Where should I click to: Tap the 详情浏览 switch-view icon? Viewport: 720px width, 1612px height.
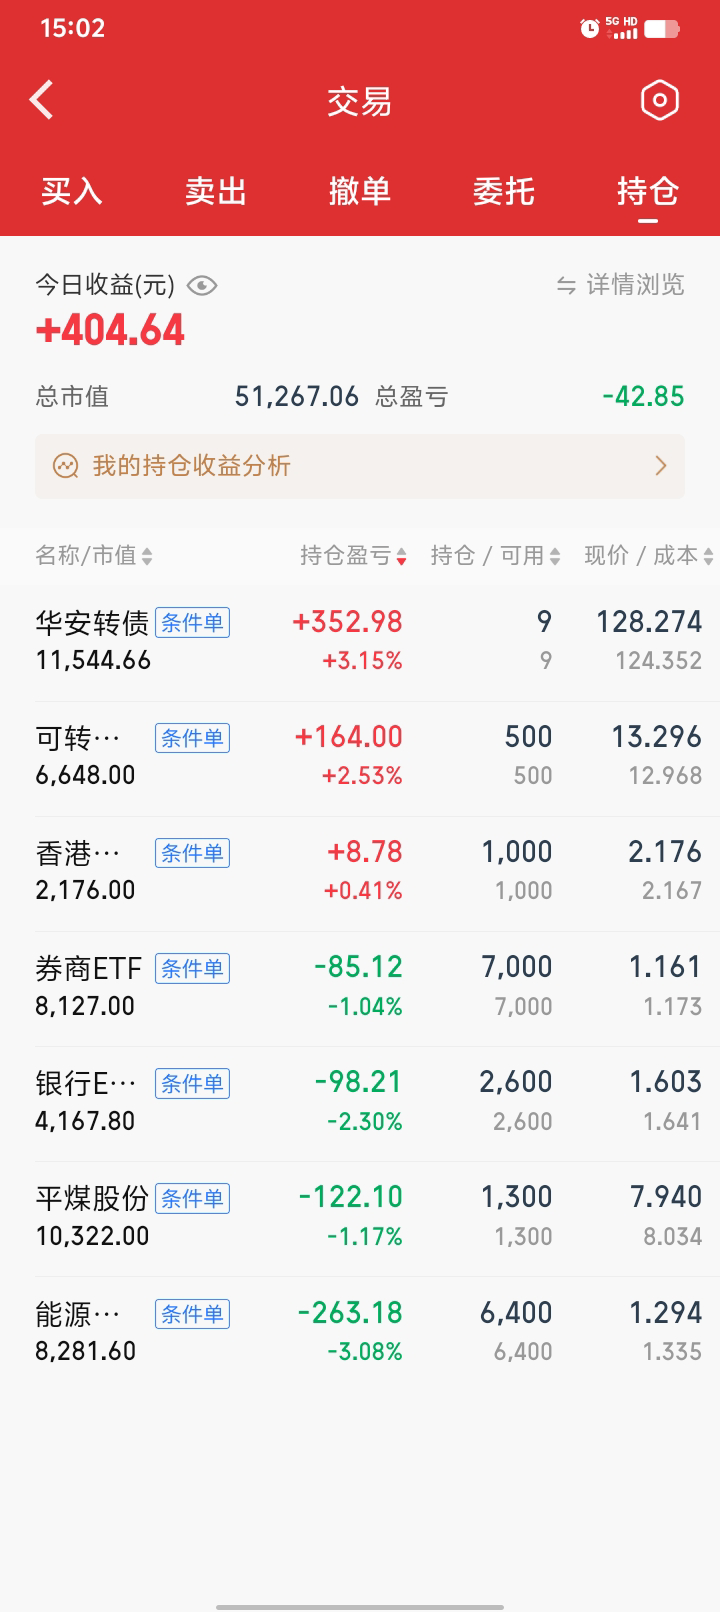click(566, 286)
